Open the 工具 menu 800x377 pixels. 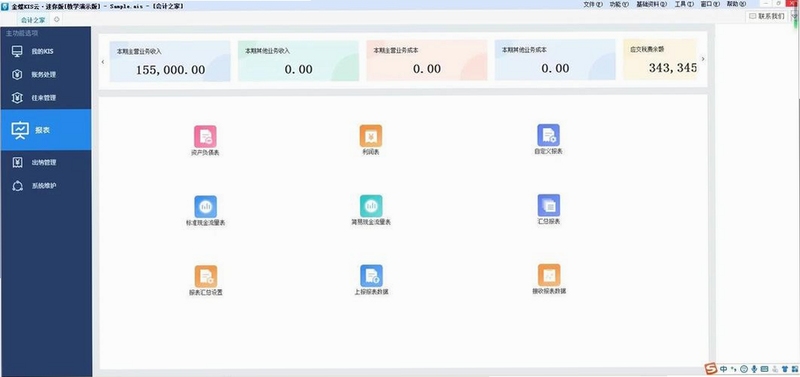pyautogui.click(x=684, y=4)
